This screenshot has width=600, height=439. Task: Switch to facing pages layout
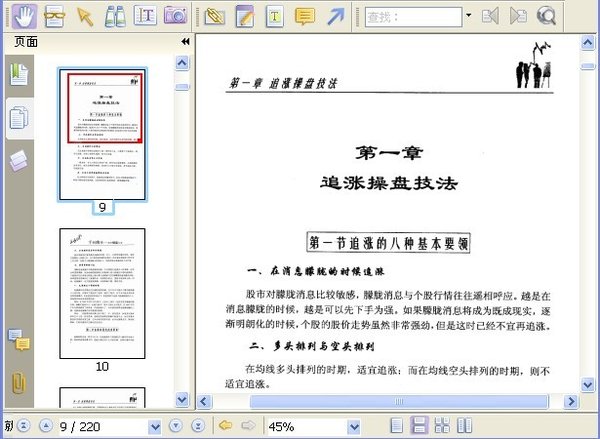coord(465,426)
